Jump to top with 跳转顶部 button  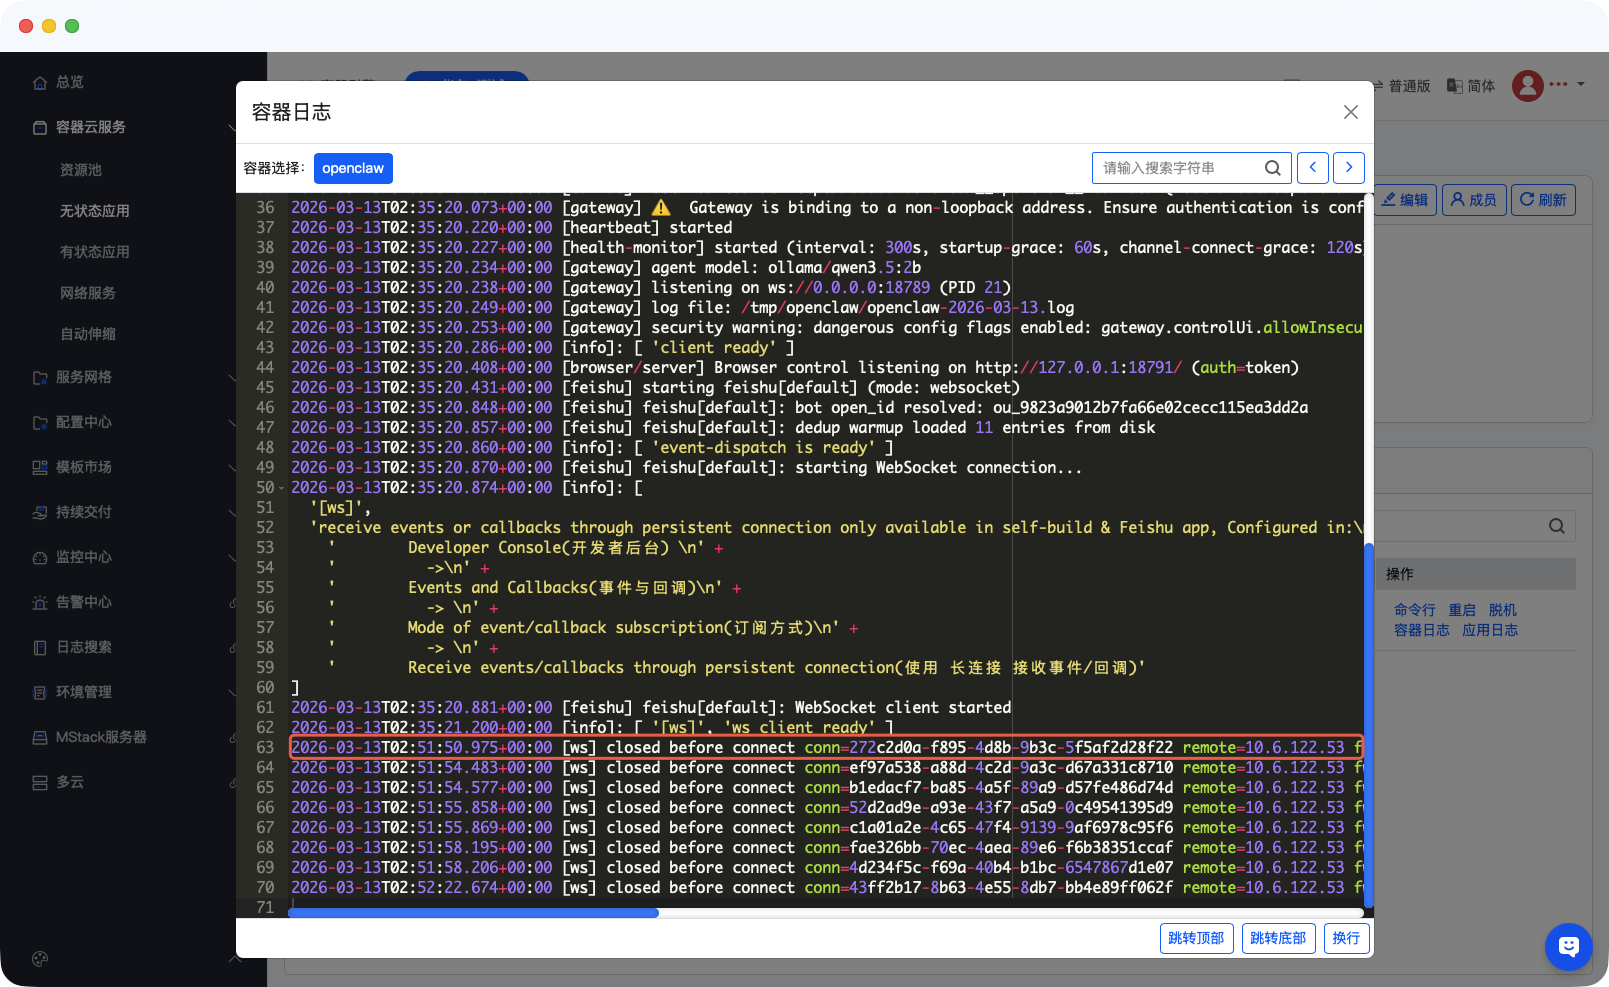pyautogui.click(x=1196, y=938)
